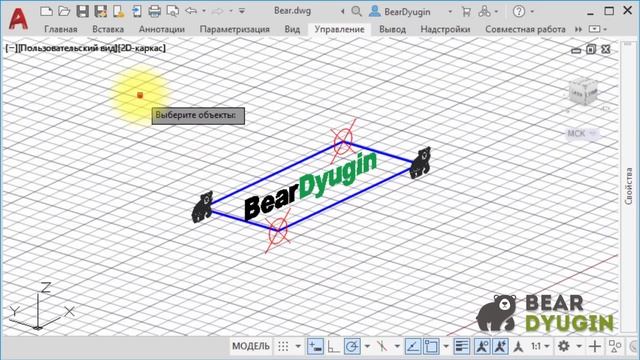Click the Isolate Objects shapes icon
640x360 pixels.
[x=614, y=346]
